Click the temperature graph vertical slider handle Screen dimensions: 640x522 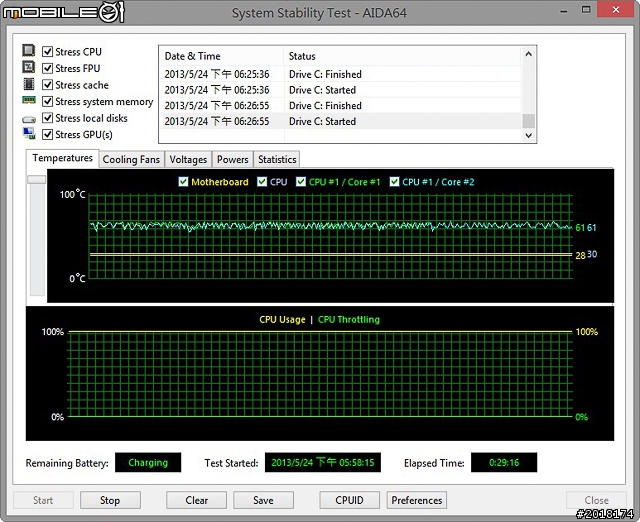click(x=36, y=179)
